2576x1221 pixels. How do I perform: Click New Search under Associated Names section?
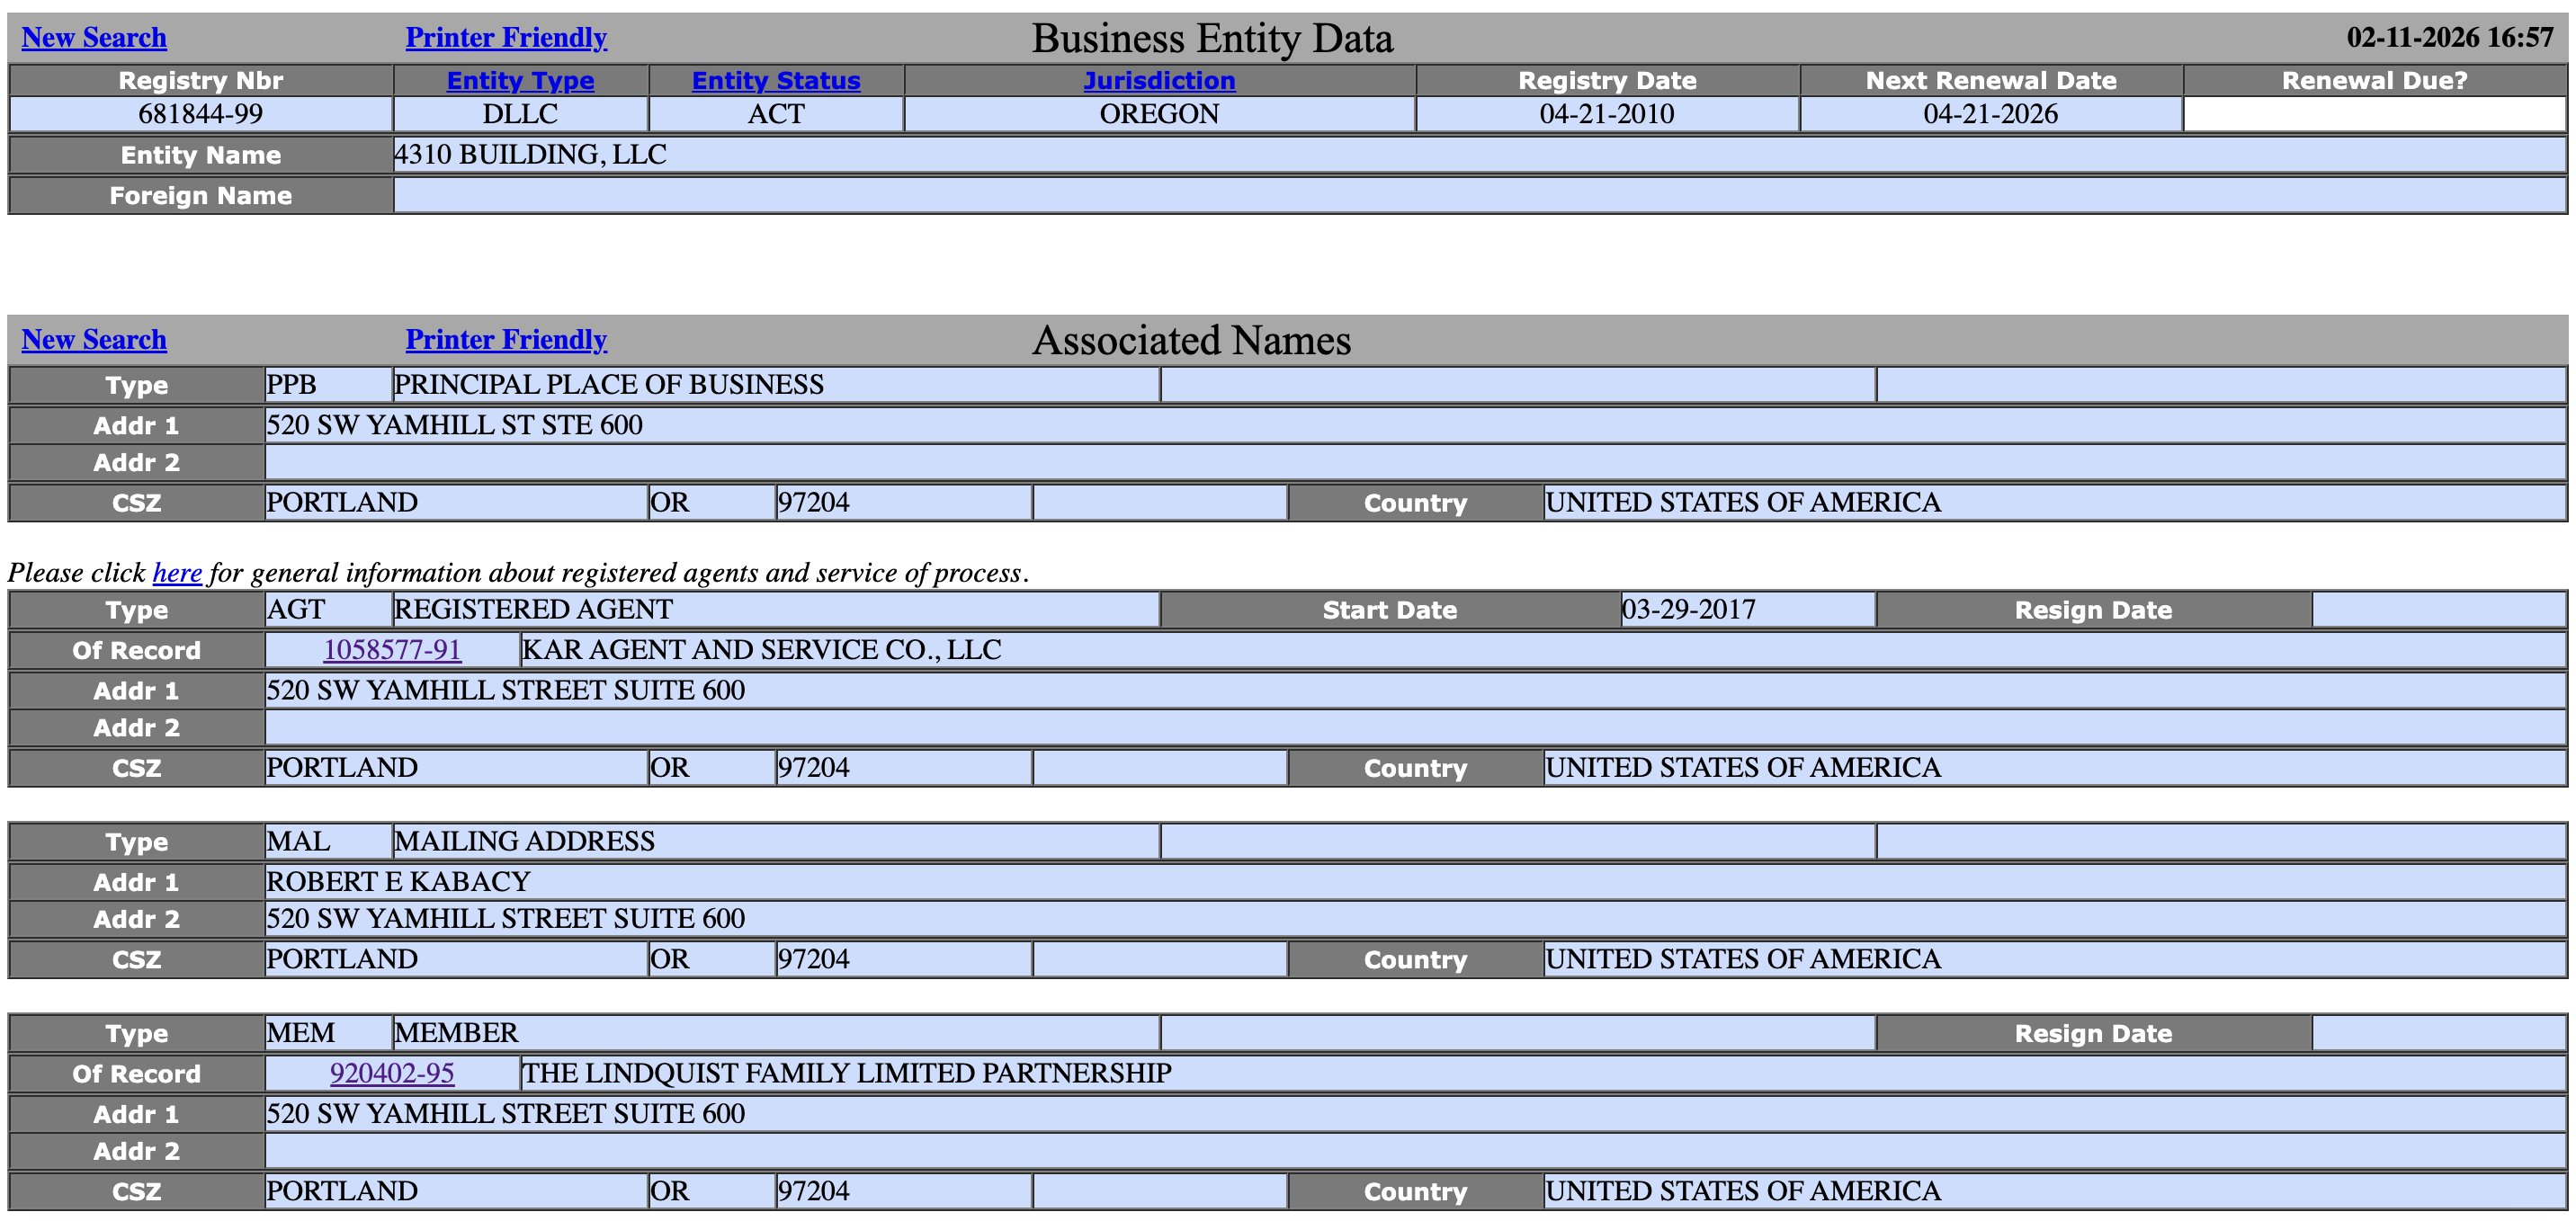pos(94,340)
